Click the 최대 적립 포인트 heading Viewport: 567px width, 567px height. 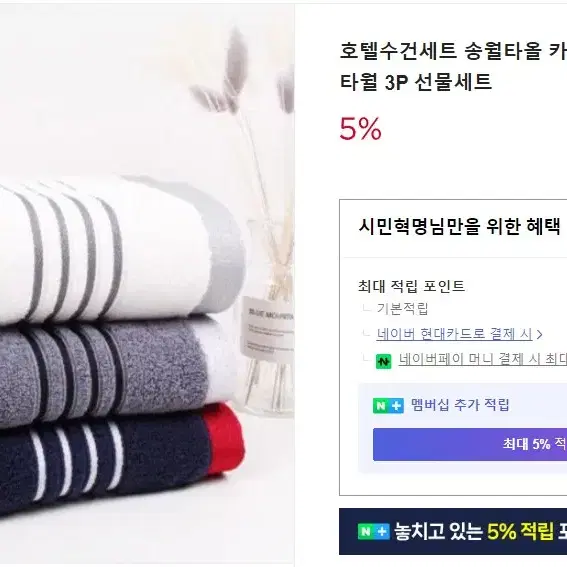tap(411, 286)
